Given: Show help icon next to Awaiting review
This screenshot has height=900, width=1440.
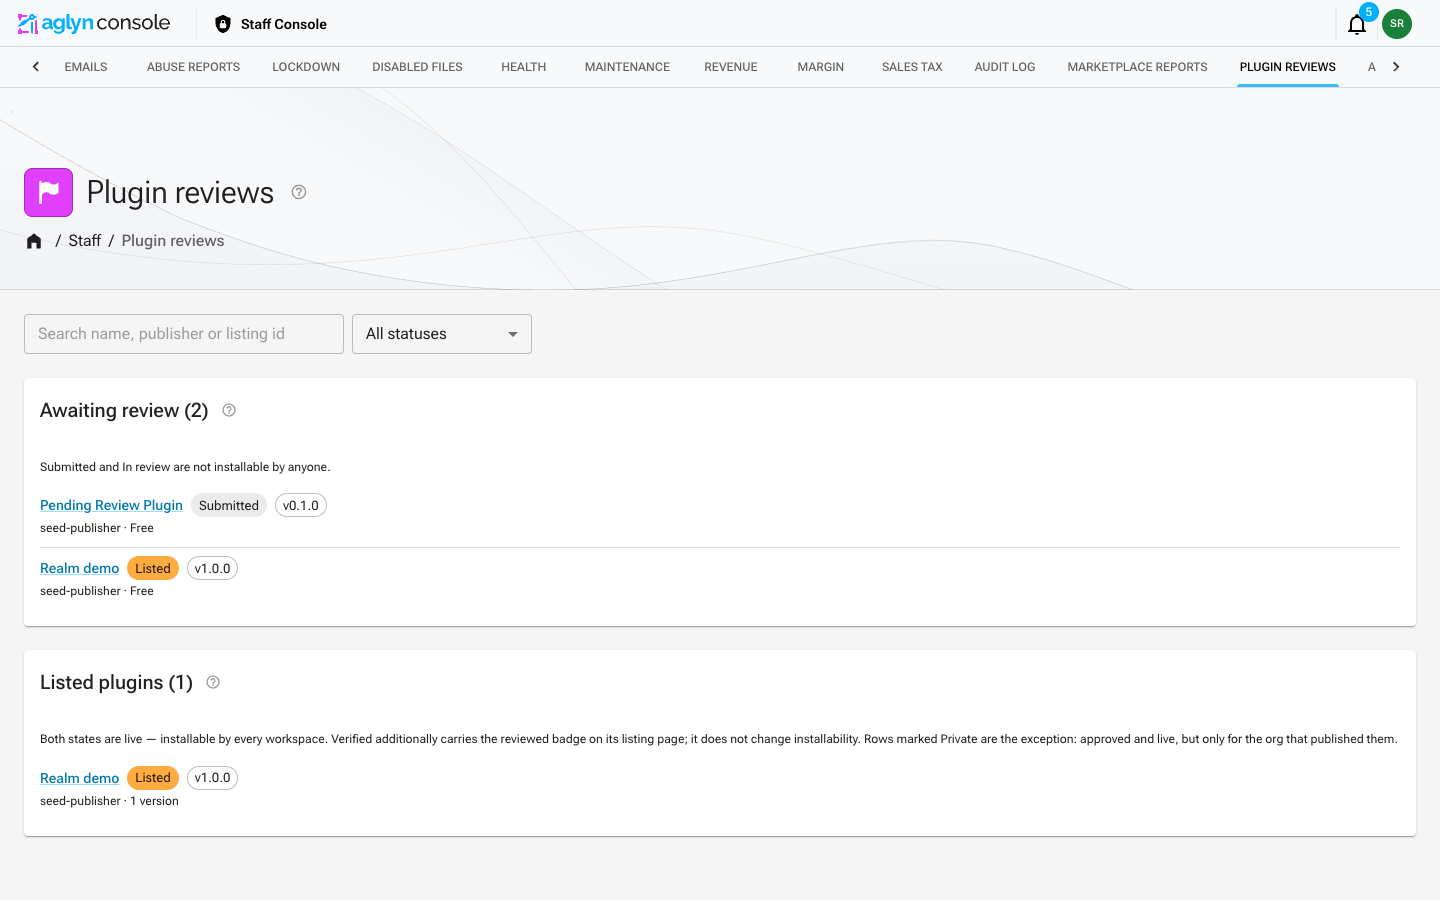Looking at the screenshot, I should click(x=229, y=410).
